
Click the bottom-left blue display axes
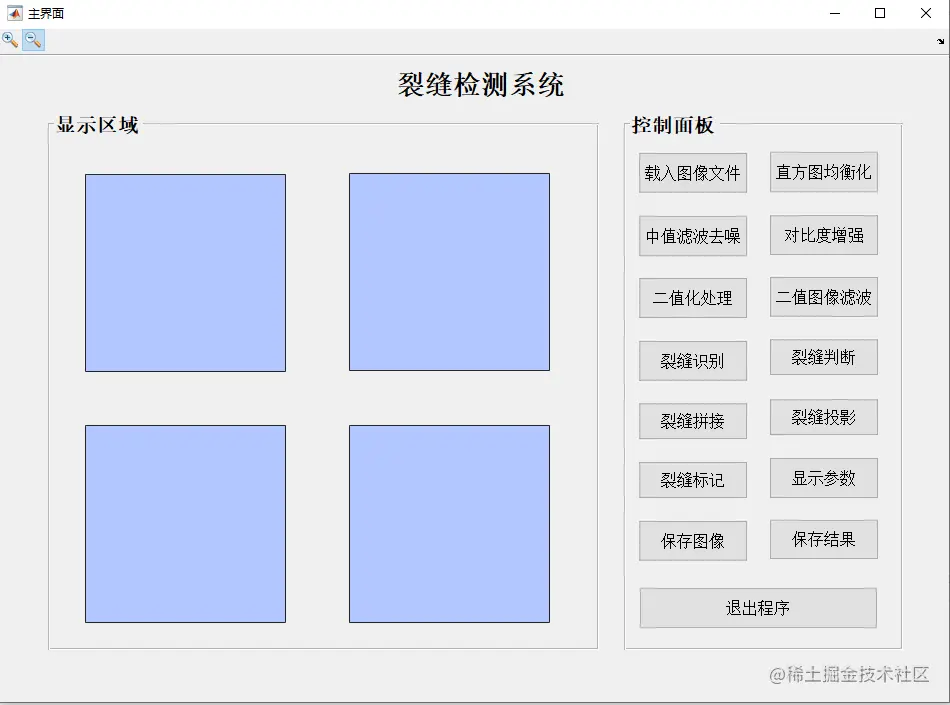click(185, 524)
